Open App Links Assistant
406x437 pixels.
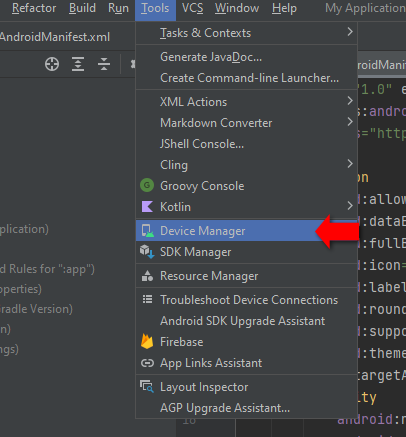[246, 363]
